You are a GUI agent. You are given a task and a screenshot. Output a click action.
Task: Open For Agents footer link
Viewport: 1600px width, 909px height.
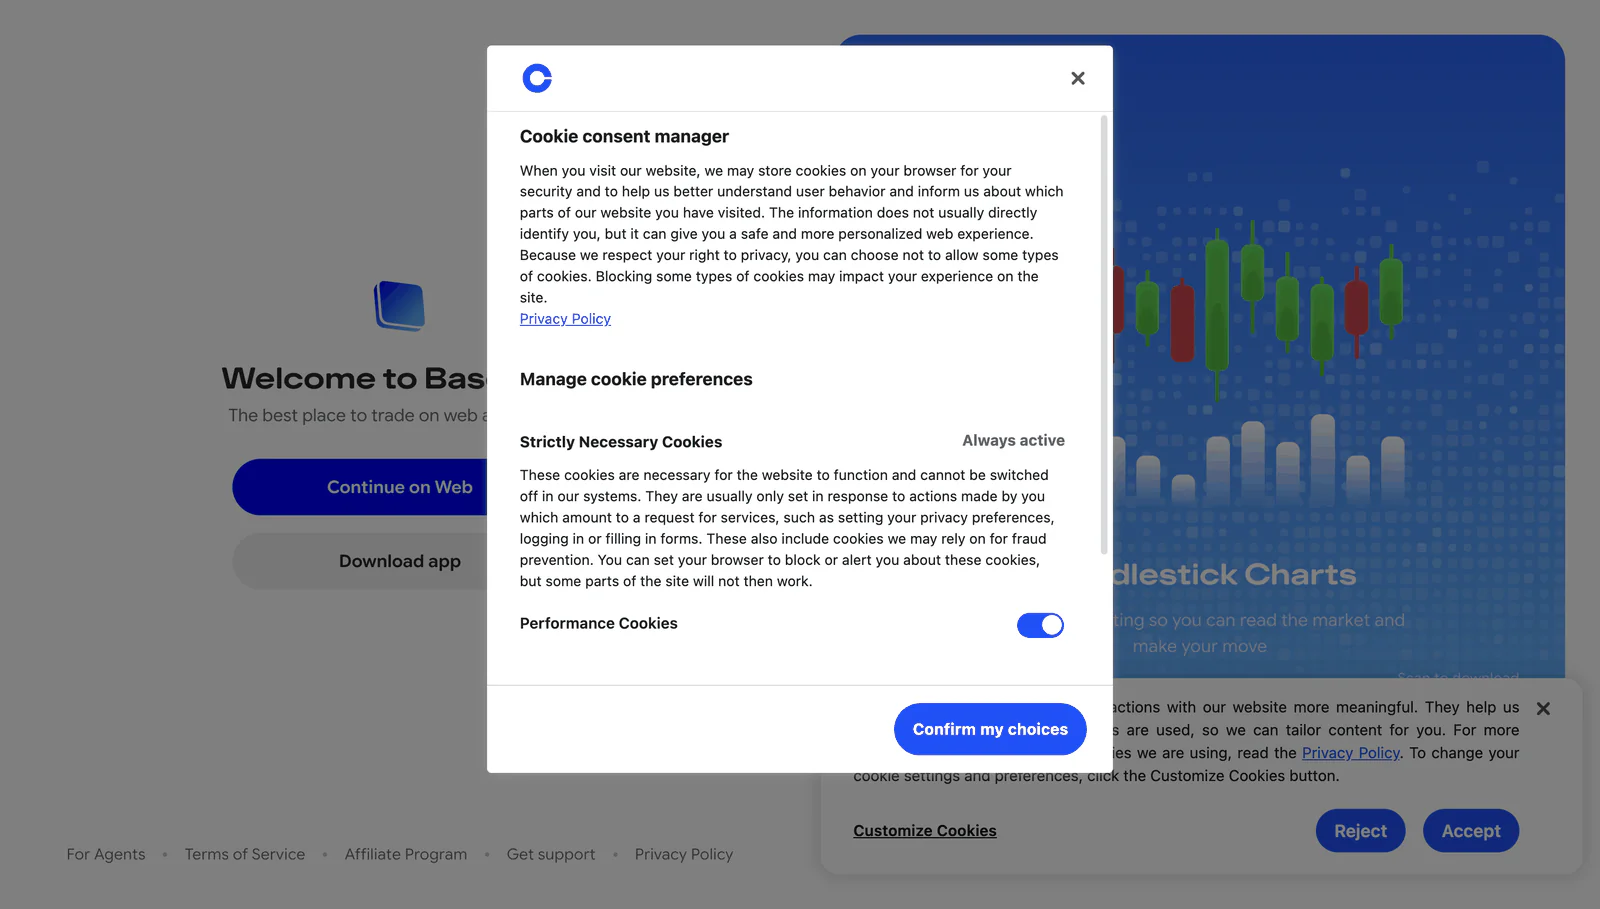click(106, 854)
